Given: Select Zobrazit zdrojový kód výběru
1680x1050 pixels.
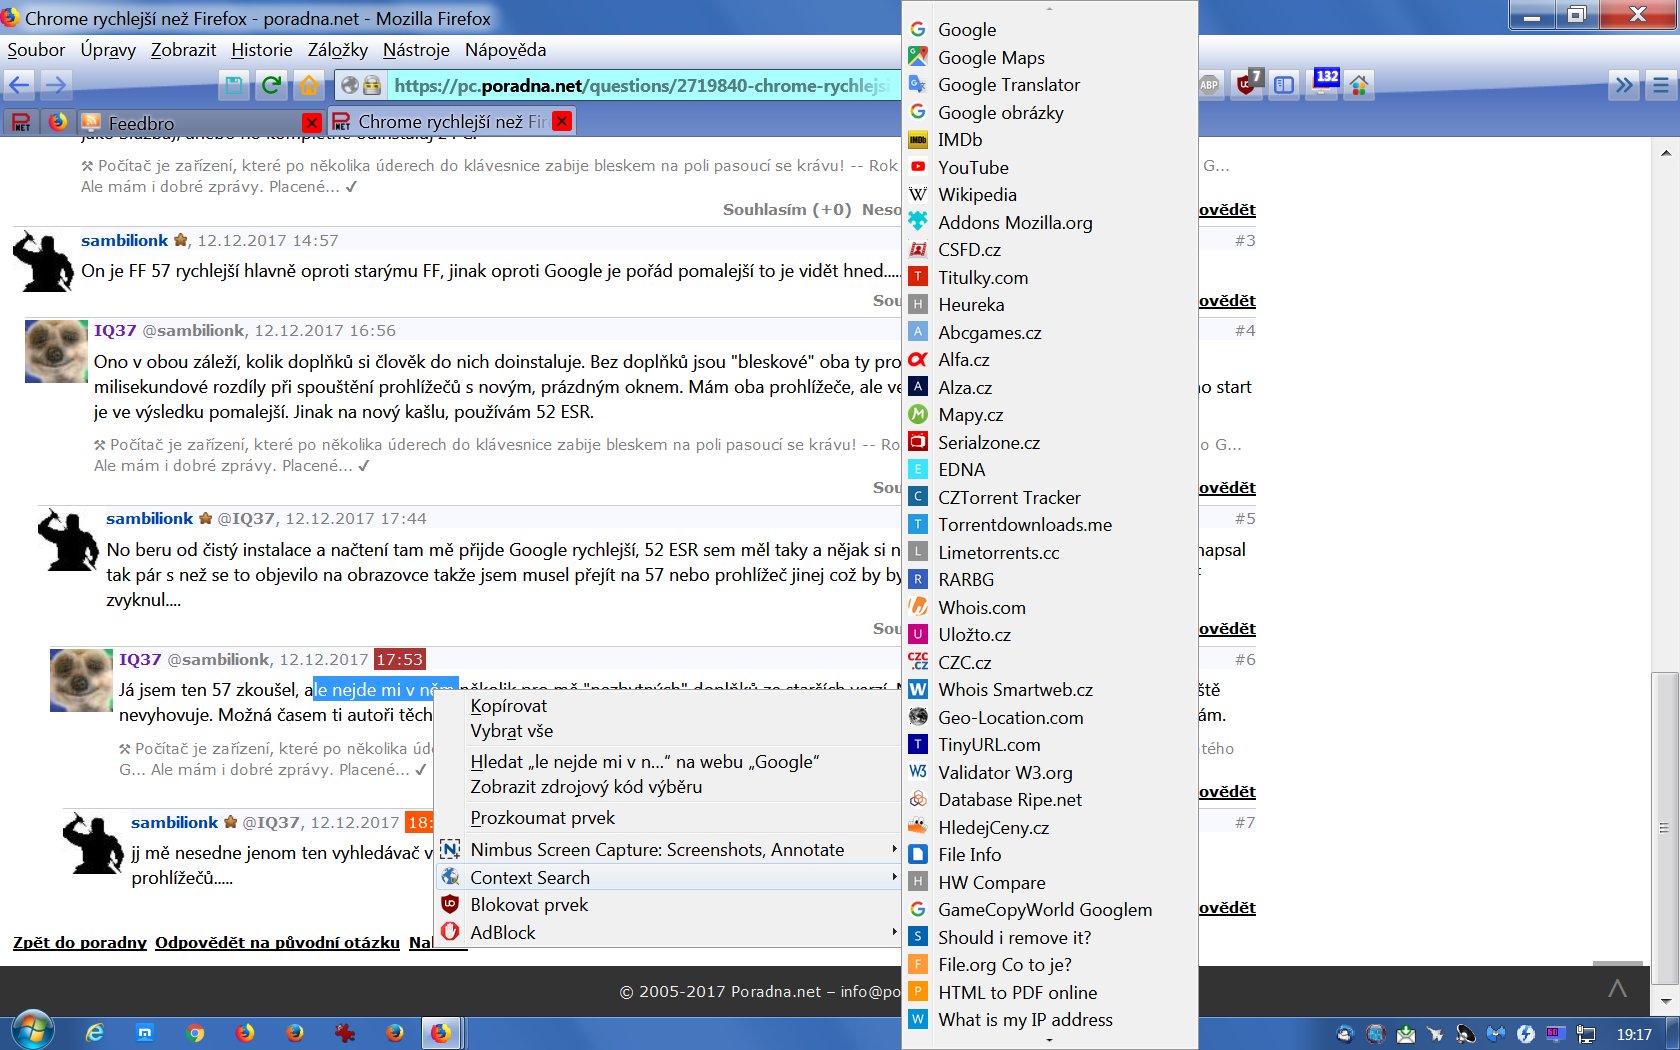Looking at the screenshot, I should [x=668, y=787].
